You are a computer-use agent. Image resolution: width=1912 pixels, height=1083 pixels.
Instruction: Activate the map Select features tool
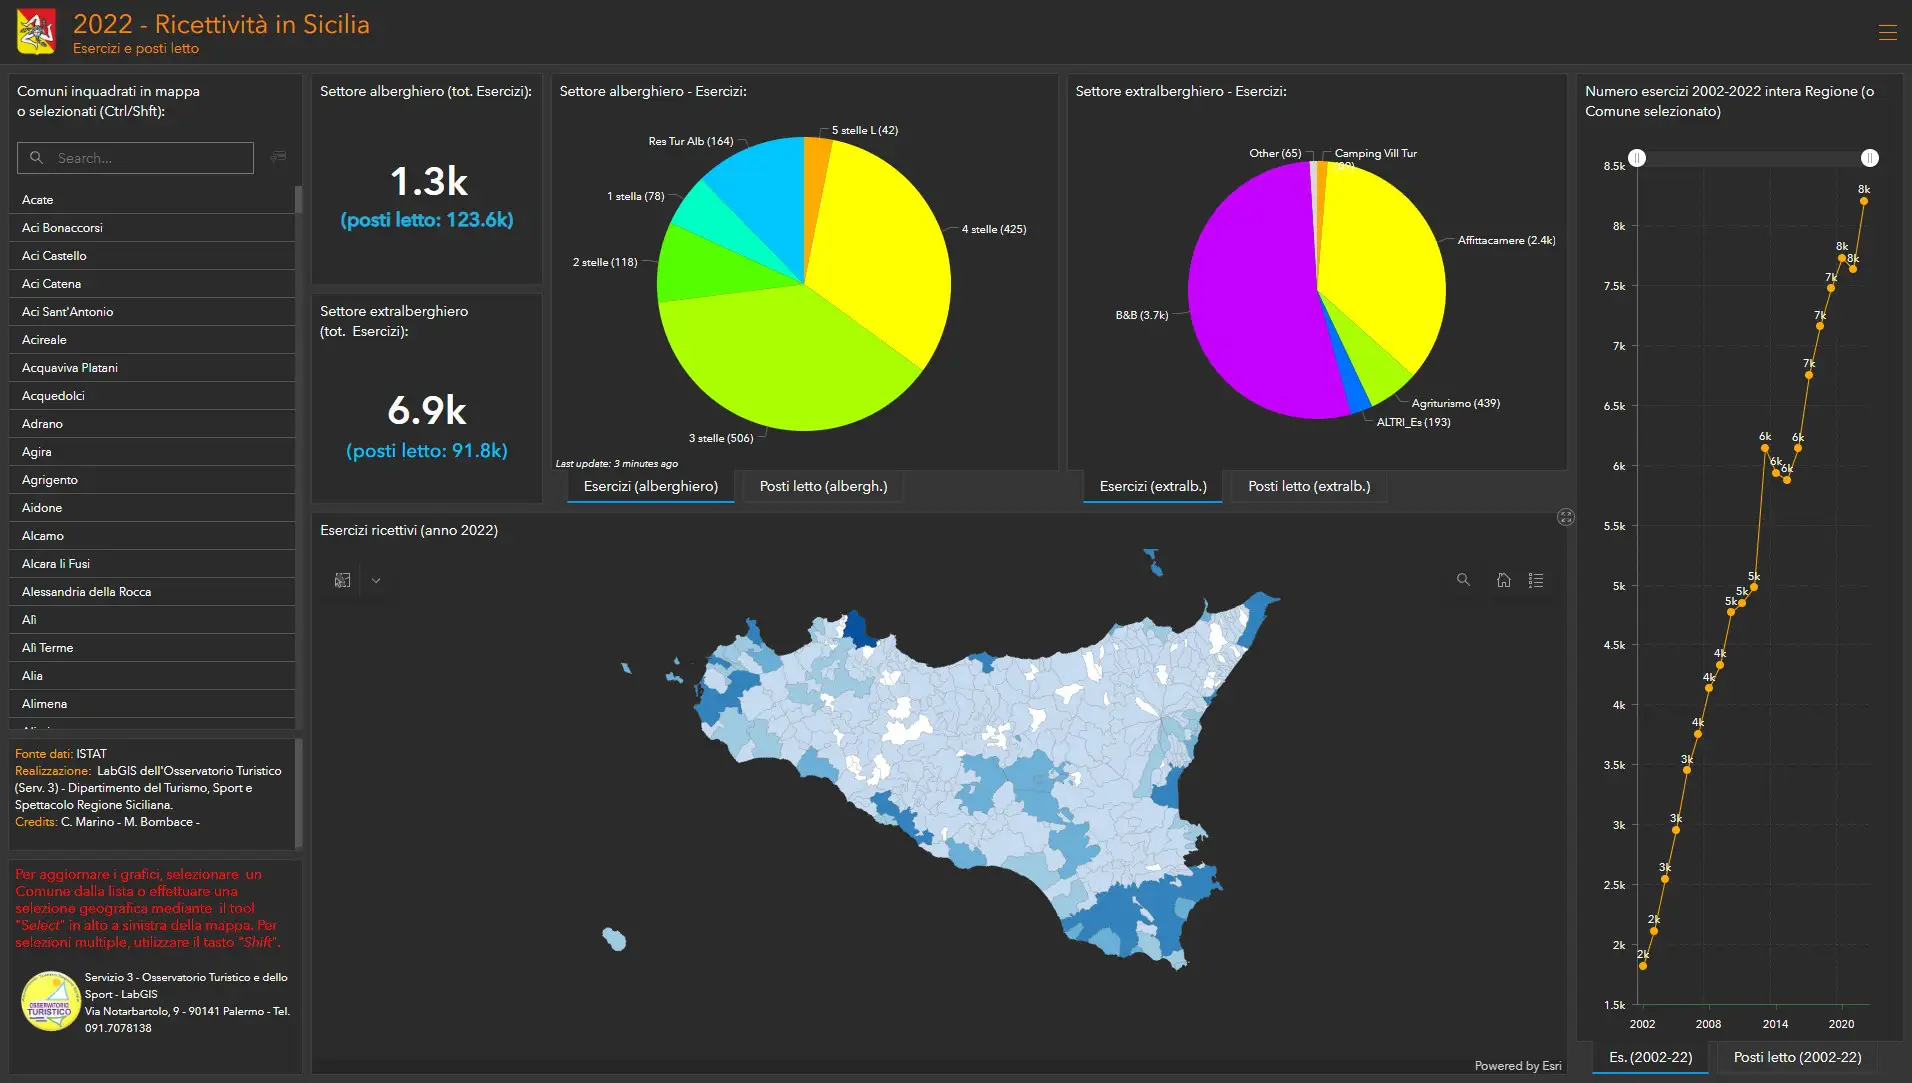pyautogui.click(x=342, y=580)
